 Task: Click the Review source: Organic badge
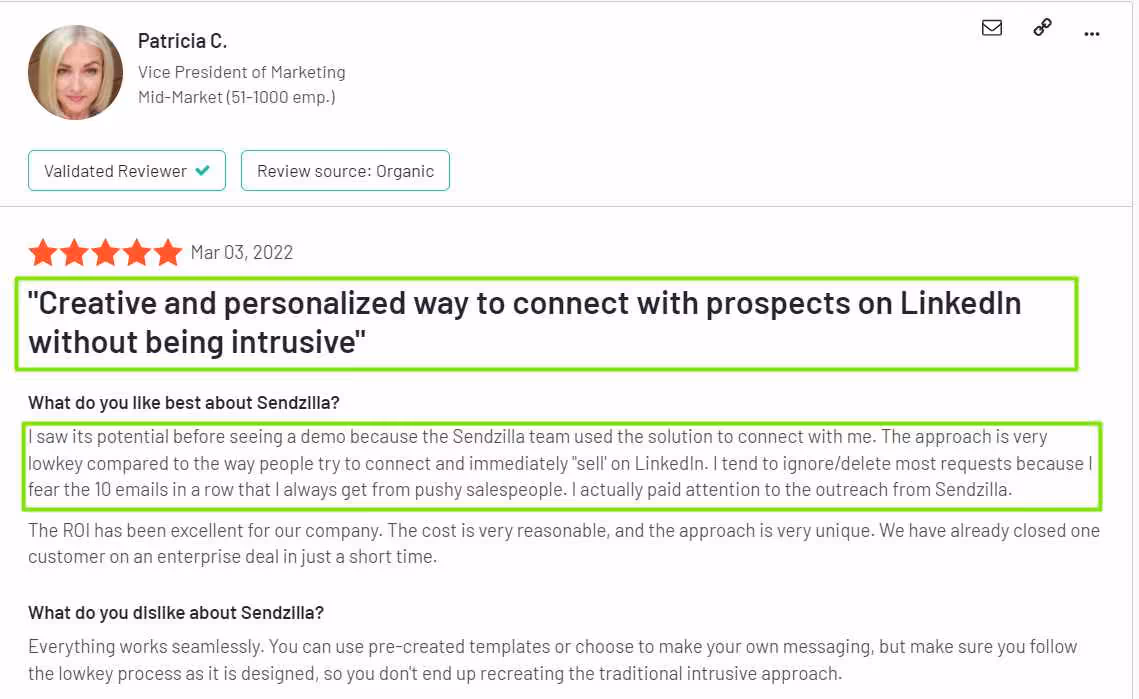[345, 170]
